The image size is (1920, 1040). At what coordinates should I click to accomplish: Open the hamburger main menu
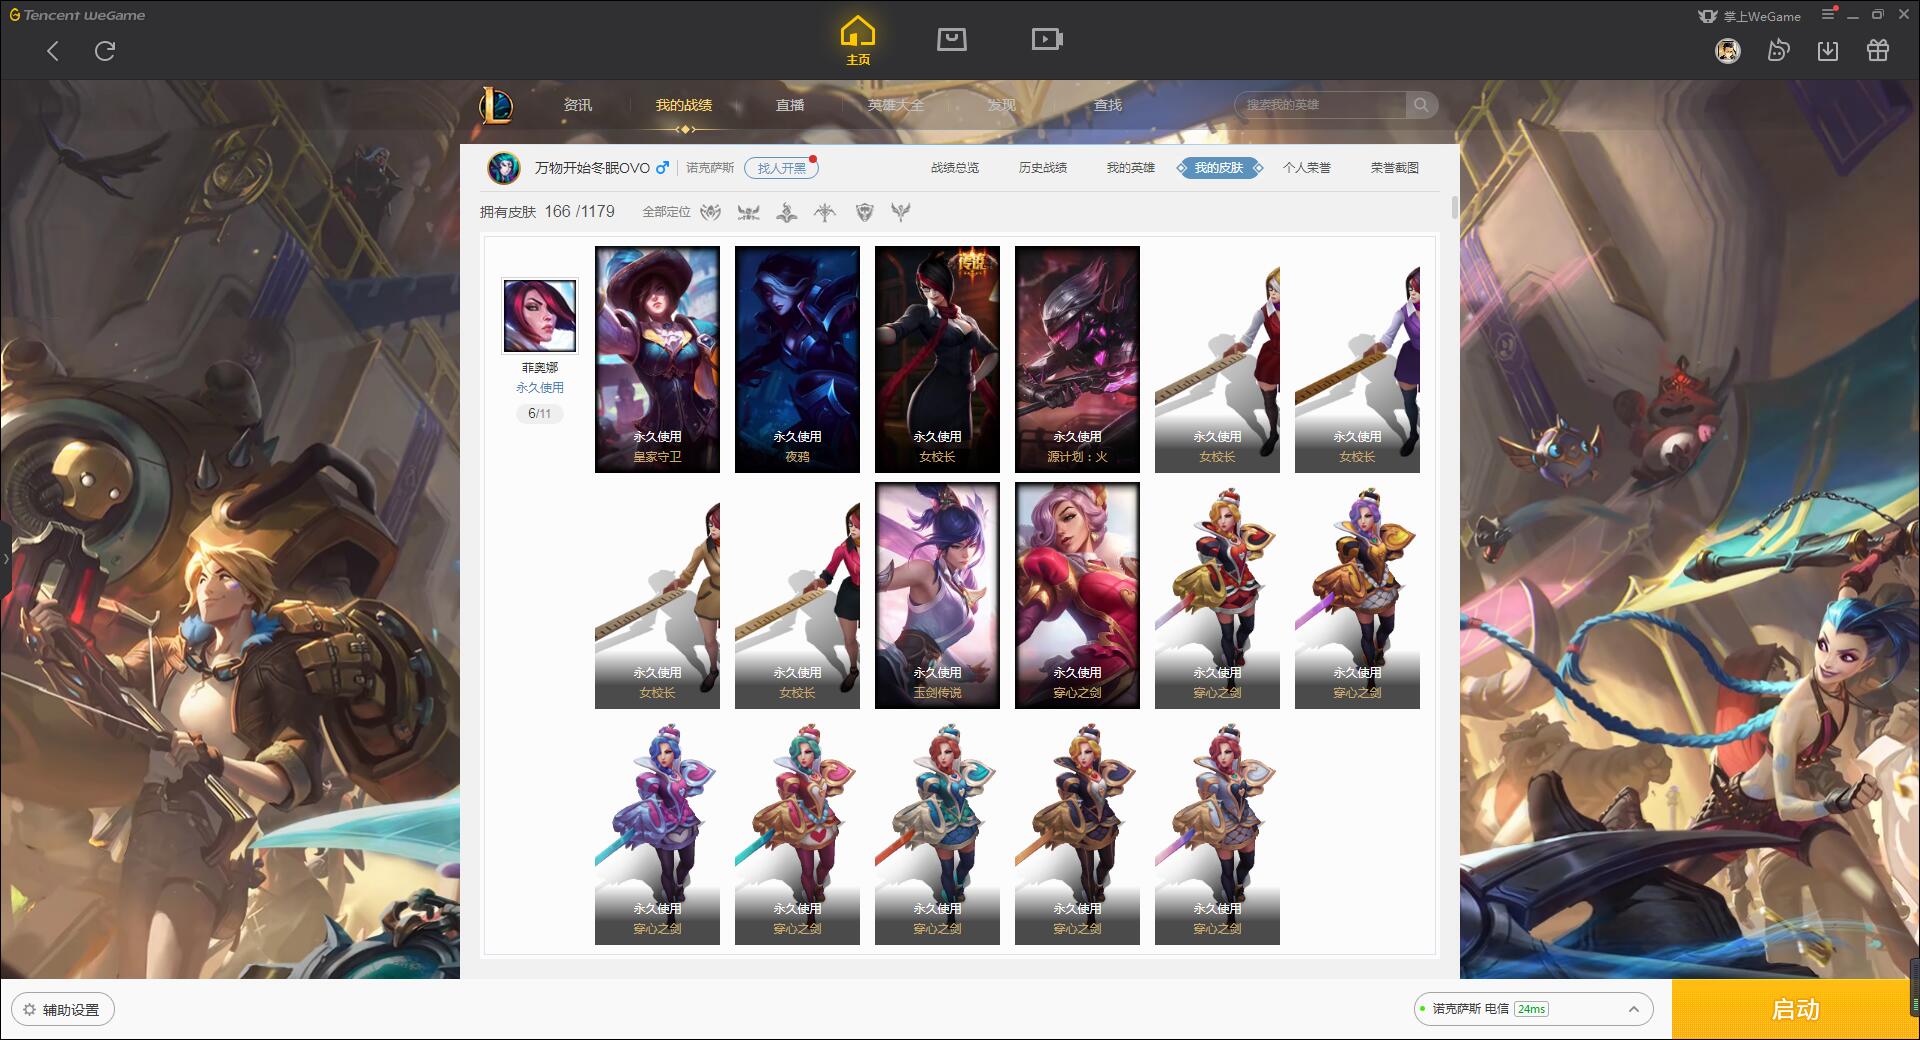(x=1828, y=14)
